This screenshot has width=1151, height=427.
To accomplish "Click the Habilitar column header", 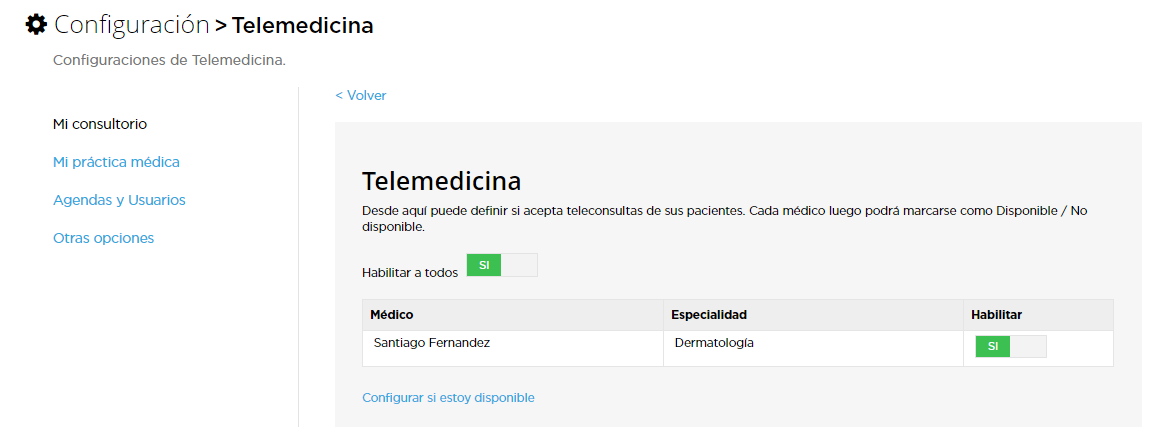I will (996, 315).
